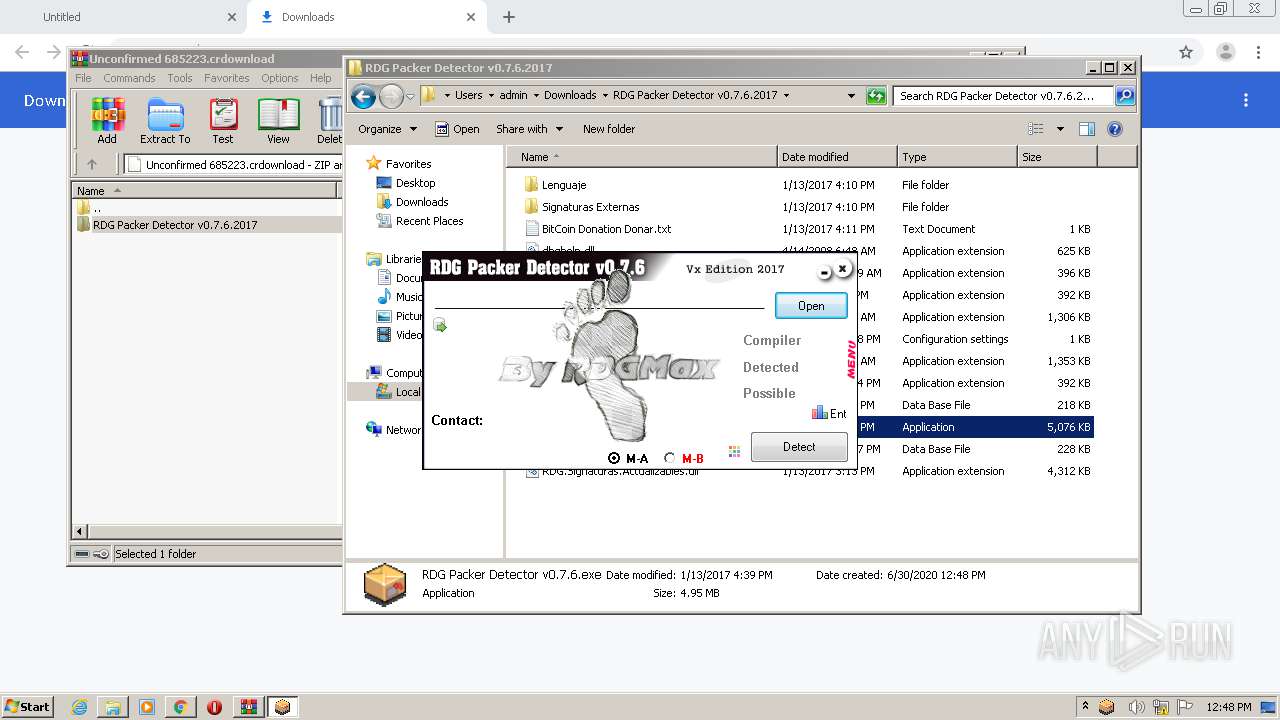Click the Explorer search magnifier icon

1124,96
